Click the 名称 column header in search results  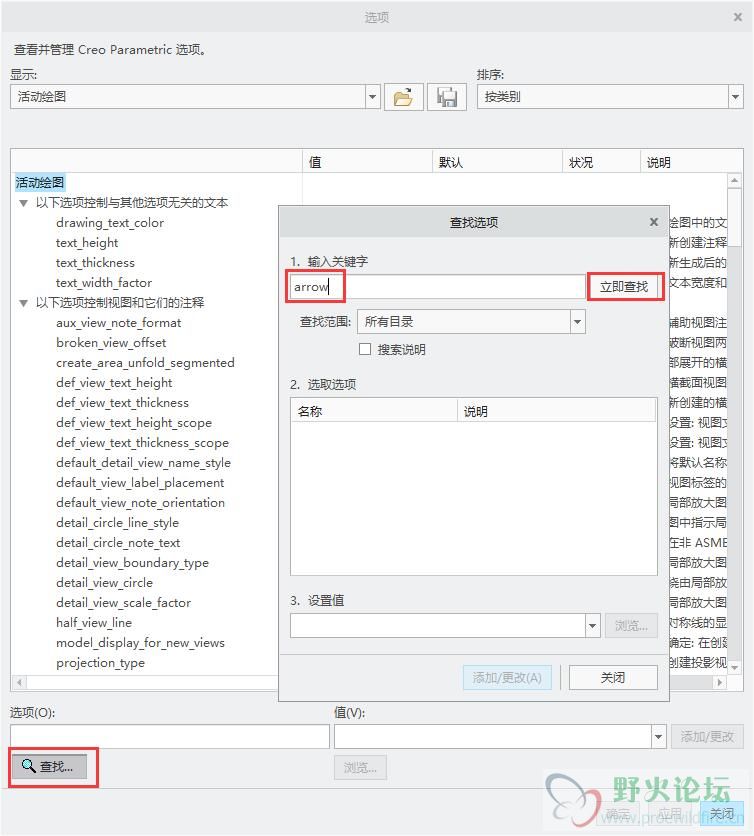point(374,411)
